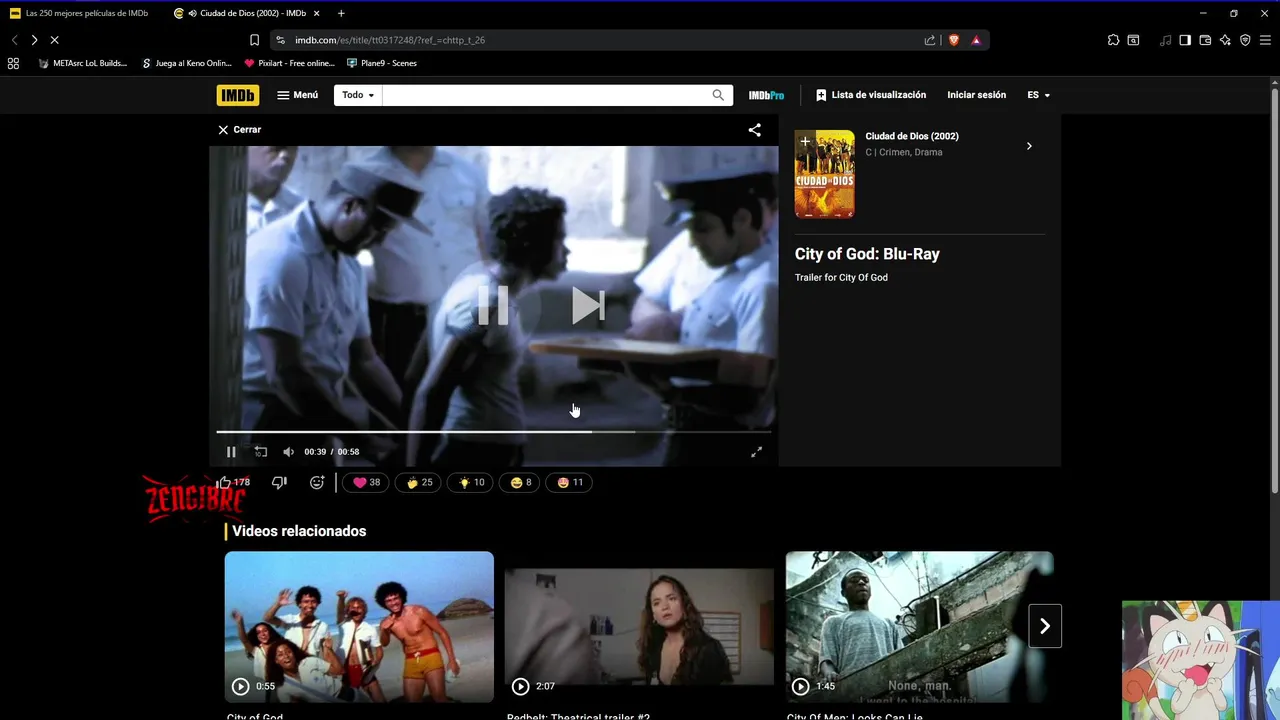Viewport: 1280px width, 720px height.
Task: Play the 1:45 City of Men thumbnail
Action: point(919,627)
